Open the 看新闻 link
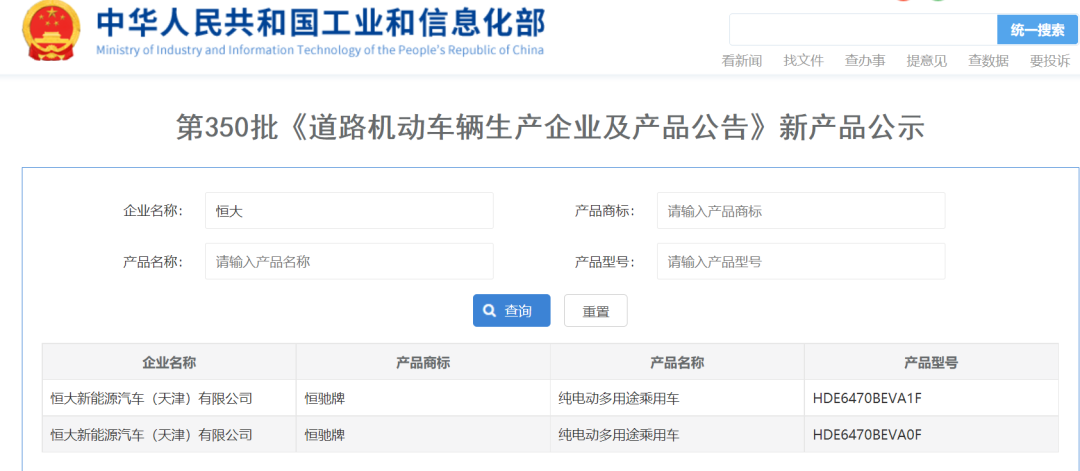The height and width of the screenshot is (471, 1080). click(742, 61)
